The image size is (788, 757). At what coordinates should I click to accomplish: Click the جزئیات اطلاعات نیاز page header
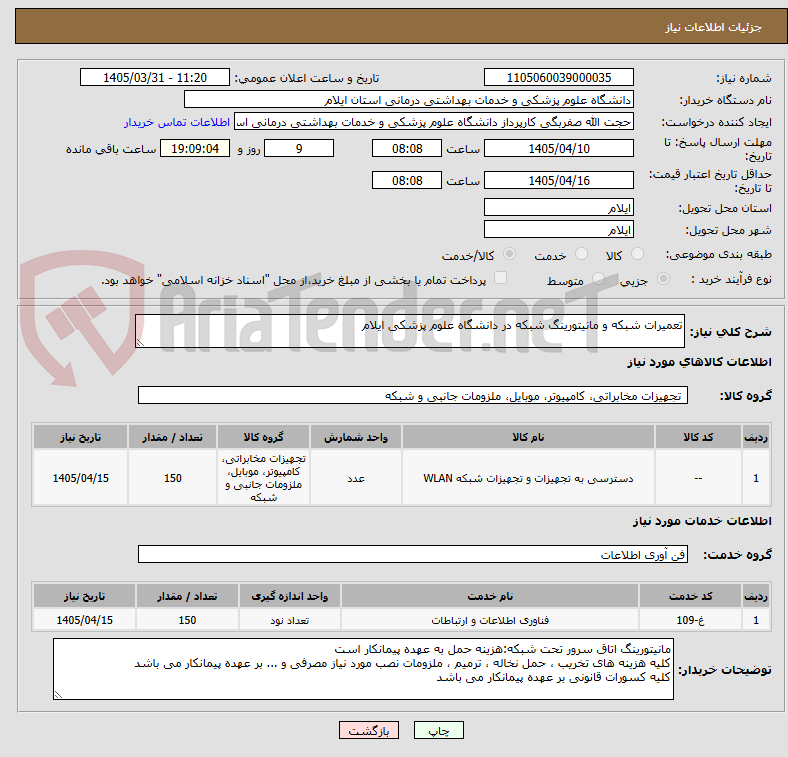coord(714,27)
